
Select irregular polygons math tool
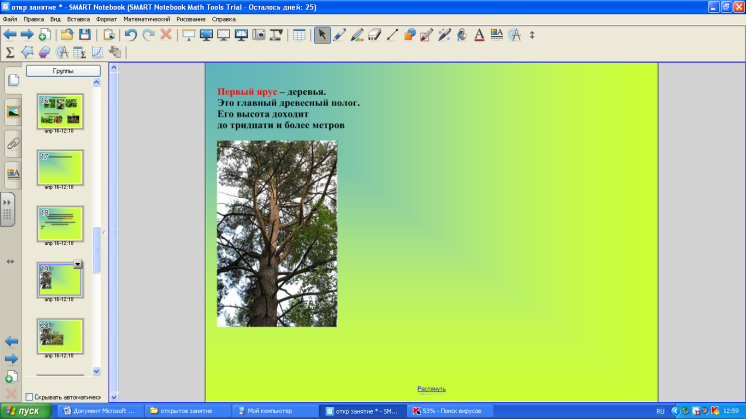(x=27, y=52)
